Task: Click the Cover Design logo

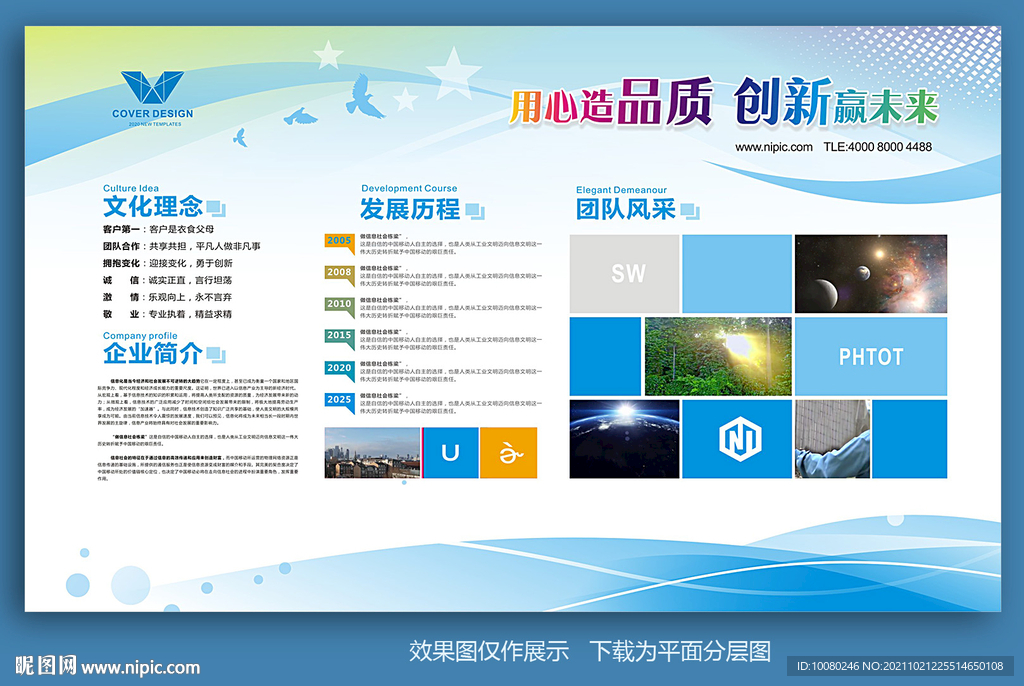Action: click(153, 99)
